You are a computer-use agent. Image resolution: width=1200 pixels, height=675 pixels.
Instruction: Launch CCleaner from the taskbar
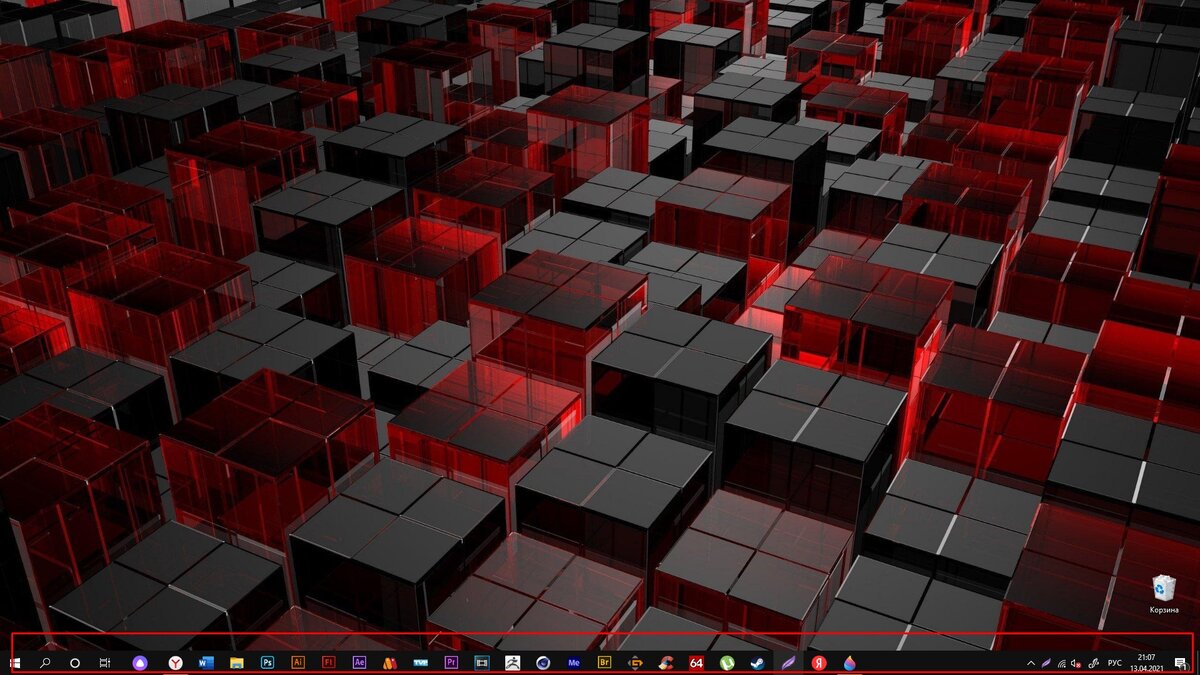click(x=666, y=663)
